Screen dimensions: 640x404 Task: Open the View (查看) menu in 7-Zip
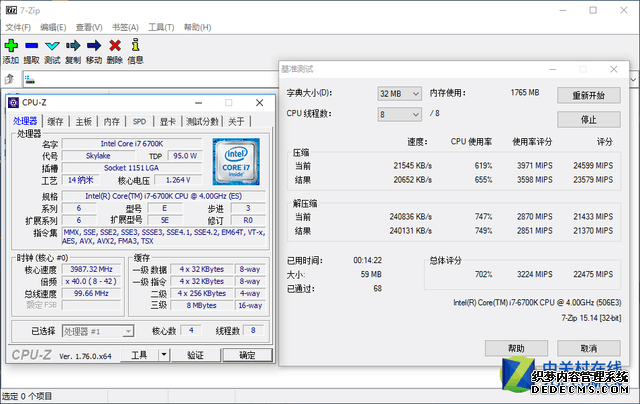pos(89,27)
